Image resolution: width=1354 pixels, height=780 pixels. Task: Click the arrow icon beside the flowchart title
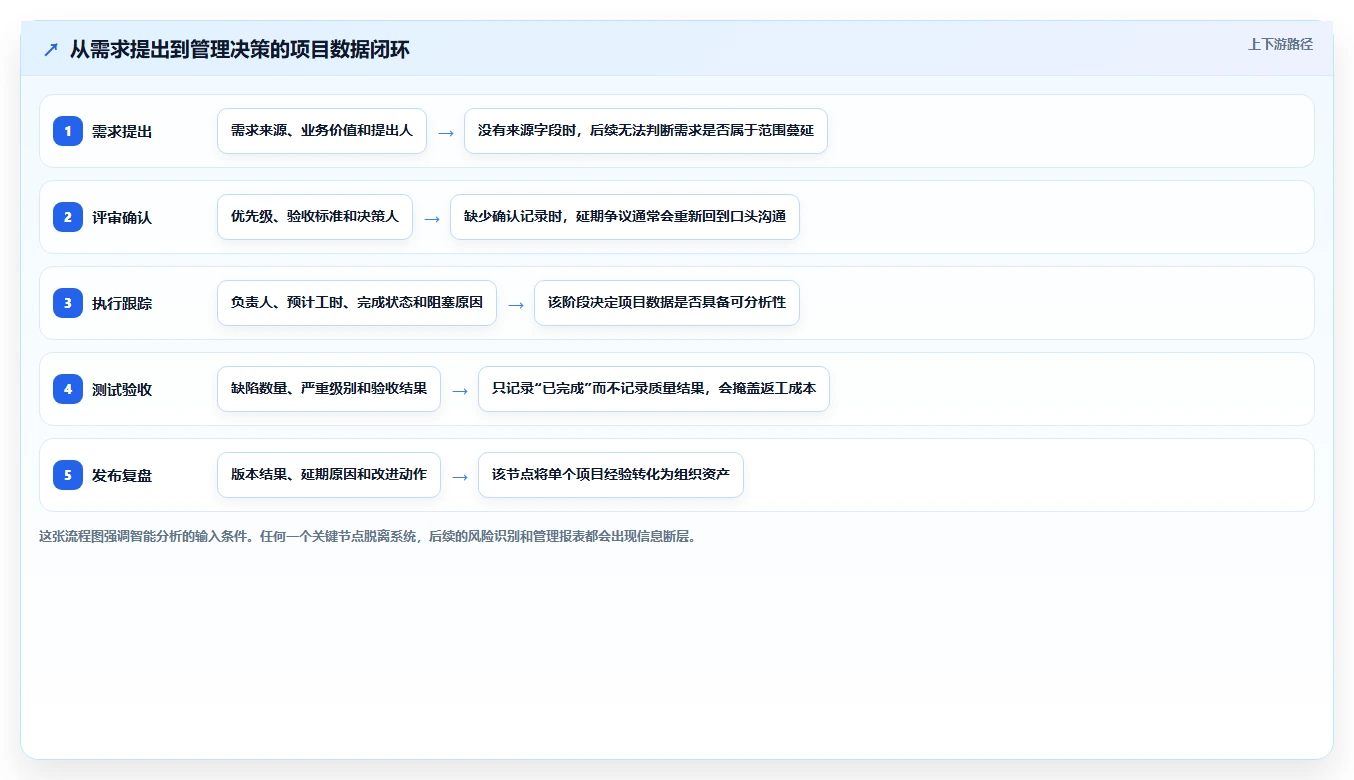coord(51,50)
